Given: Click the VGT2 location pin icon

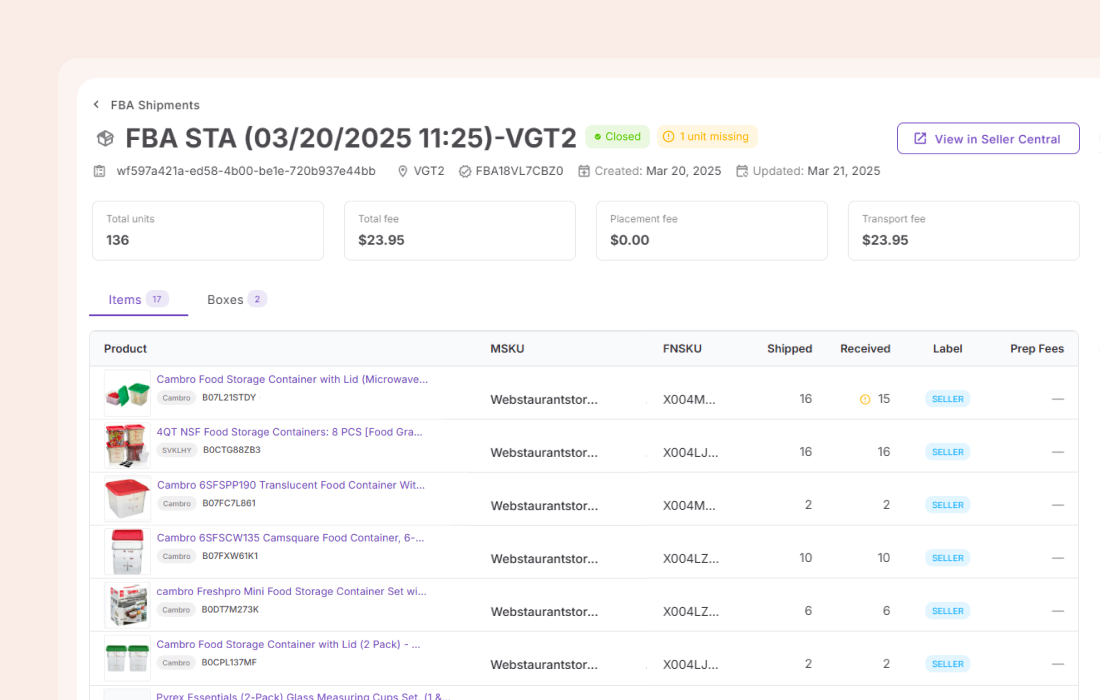Looking at the screenshot, I should pos(403,171).
